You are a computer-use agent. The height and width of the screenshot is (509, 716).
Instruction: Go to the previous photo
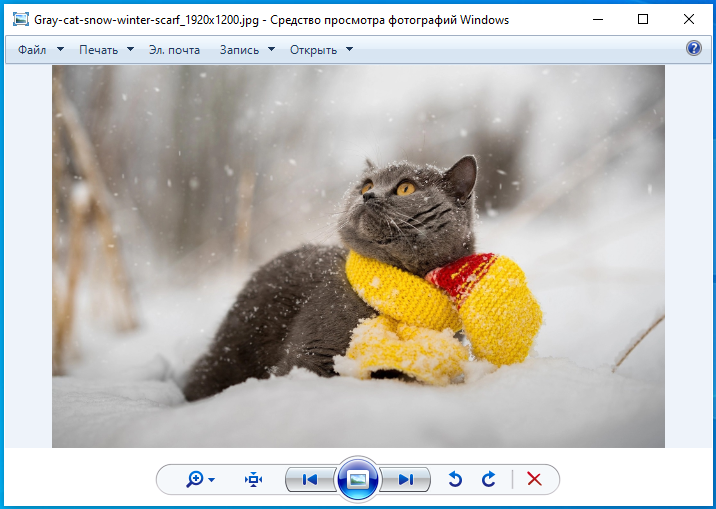coord(309,480)
